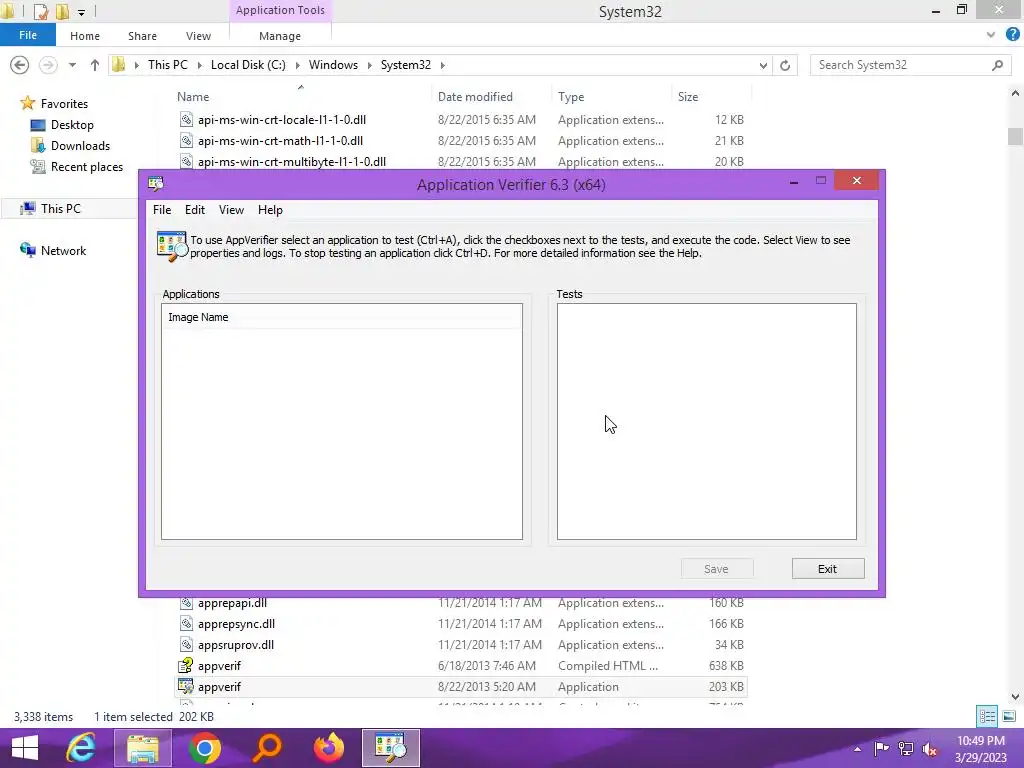Image resolution: width=1024 pixels, height=768 pixels.
Task: Switch to the Share ribbon tab
Action: tap(142, 36)
